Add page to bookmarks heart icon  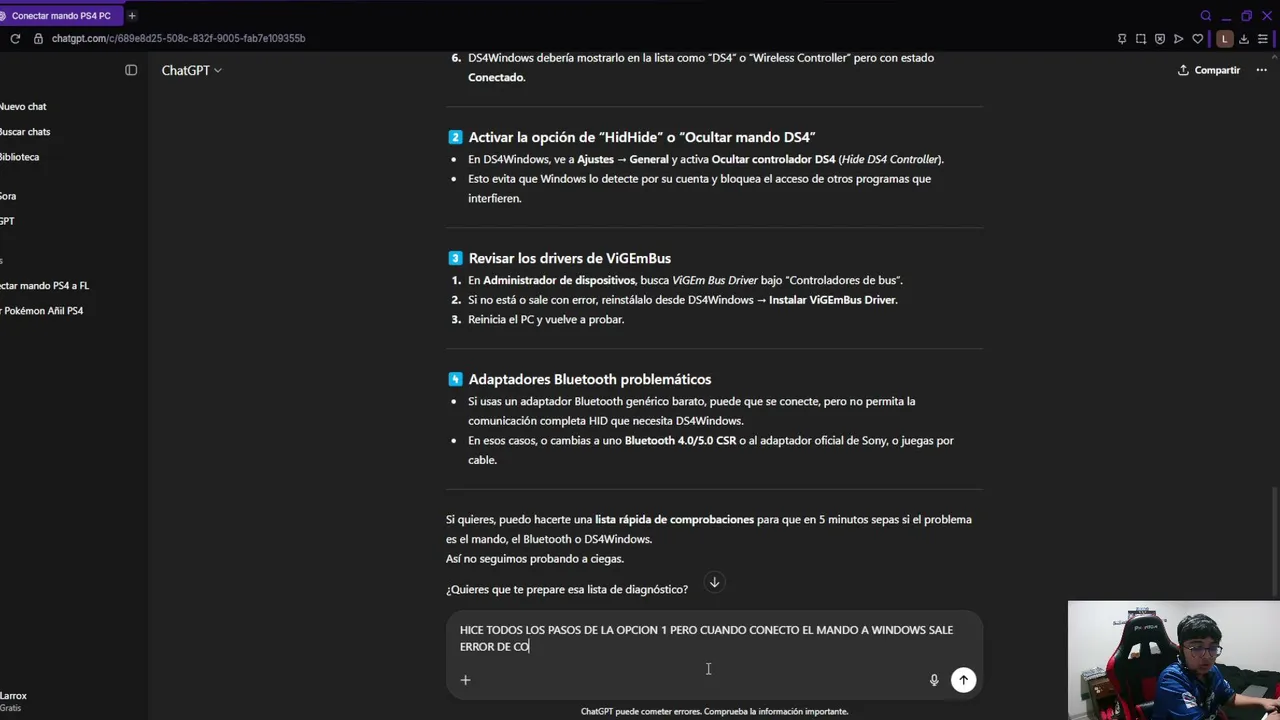coord(1198,39)
